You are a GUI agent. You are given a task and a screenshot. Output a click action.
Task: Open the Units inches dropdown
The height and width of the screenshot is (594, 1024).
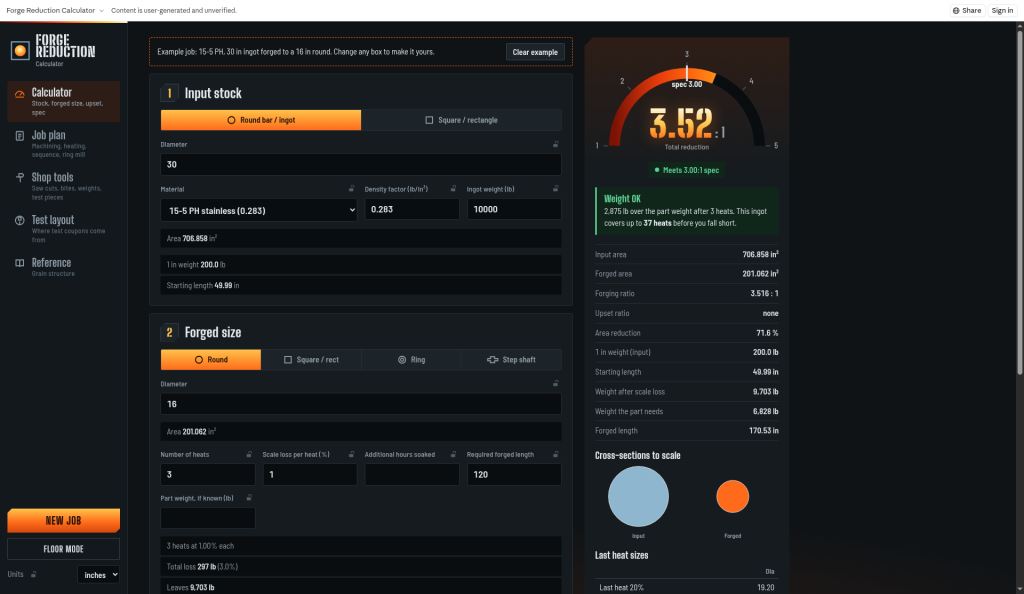coord(99,574)
